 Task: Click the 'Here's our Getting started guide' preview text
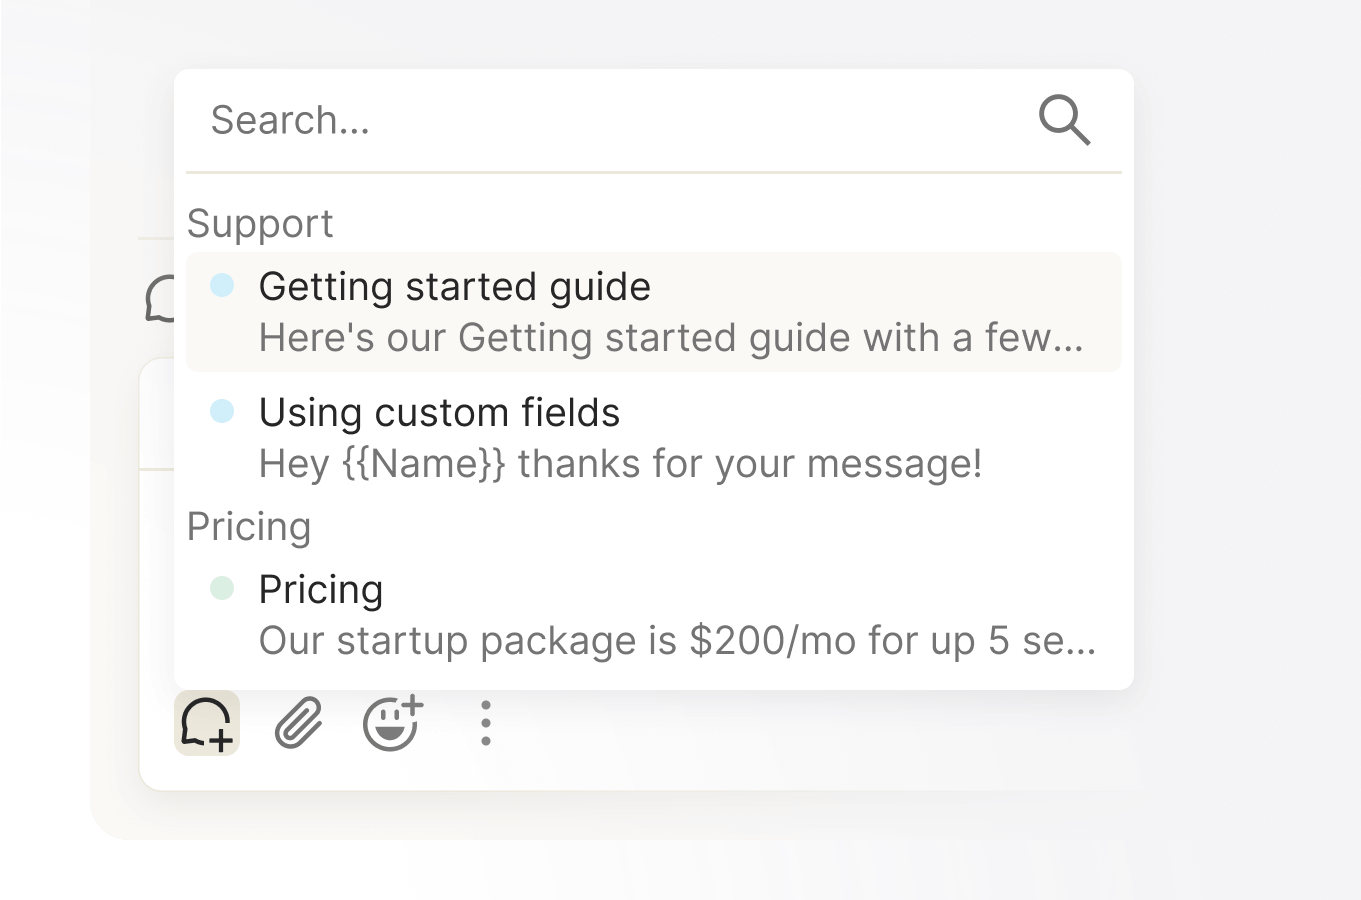[671, 338]
